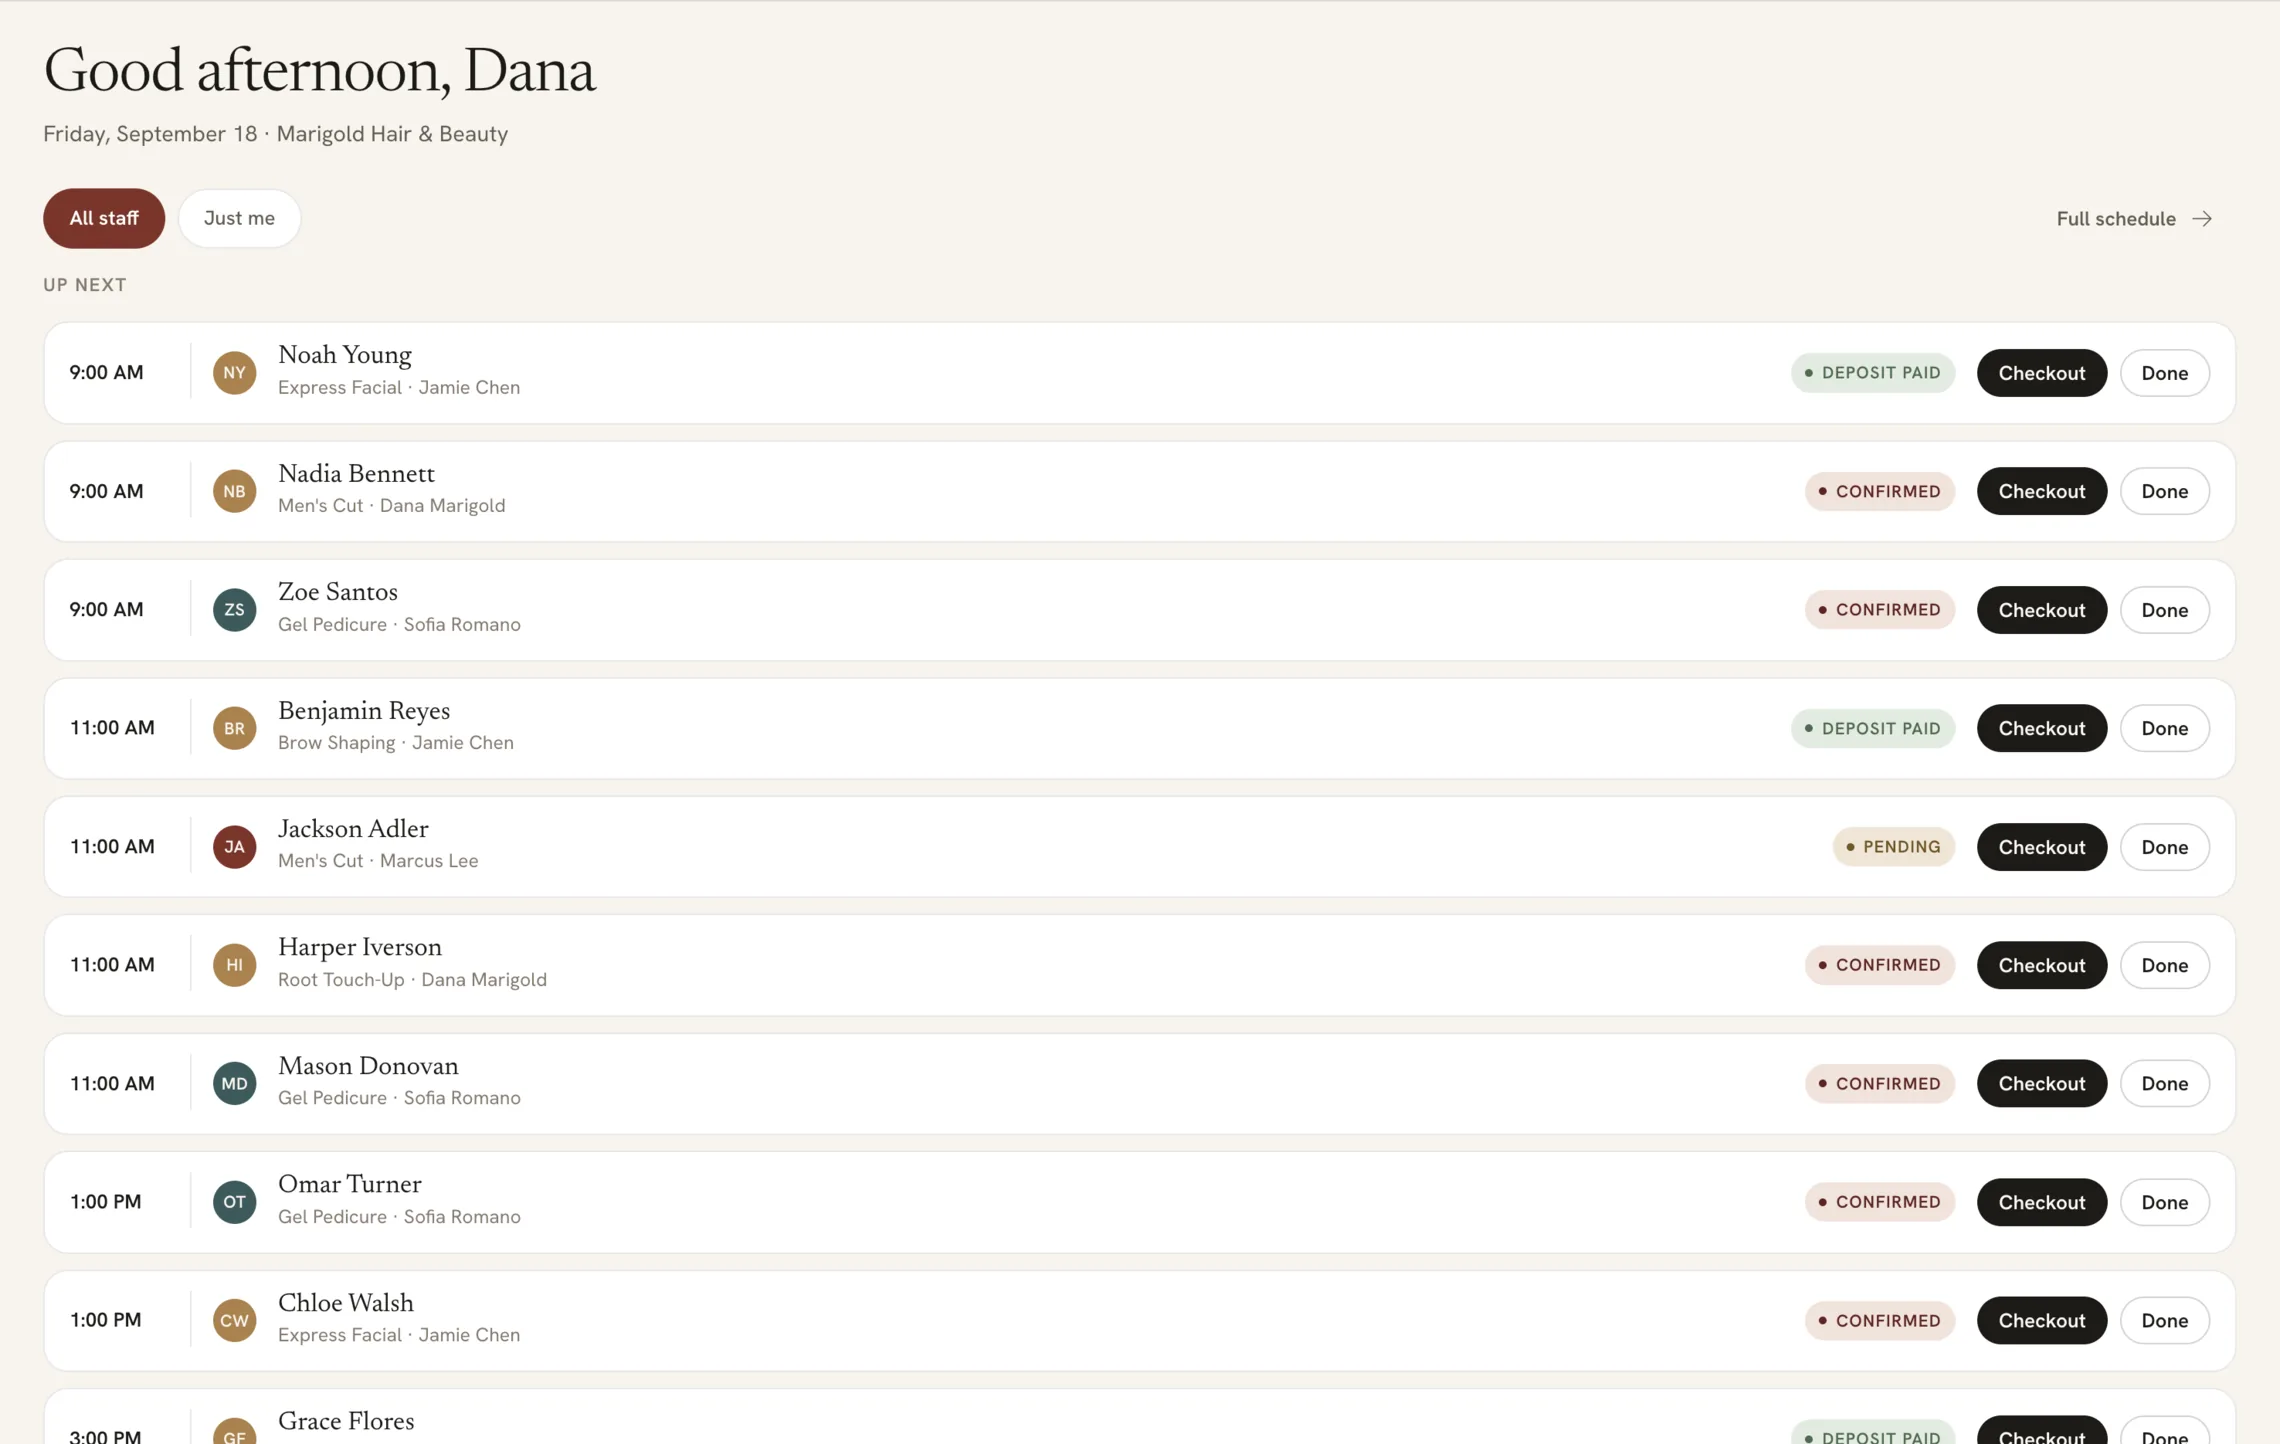This screenshot has height=1444, width=2280.
Task: Click Jackson Adler's Pending status badge
Action: click(1892, 847)
